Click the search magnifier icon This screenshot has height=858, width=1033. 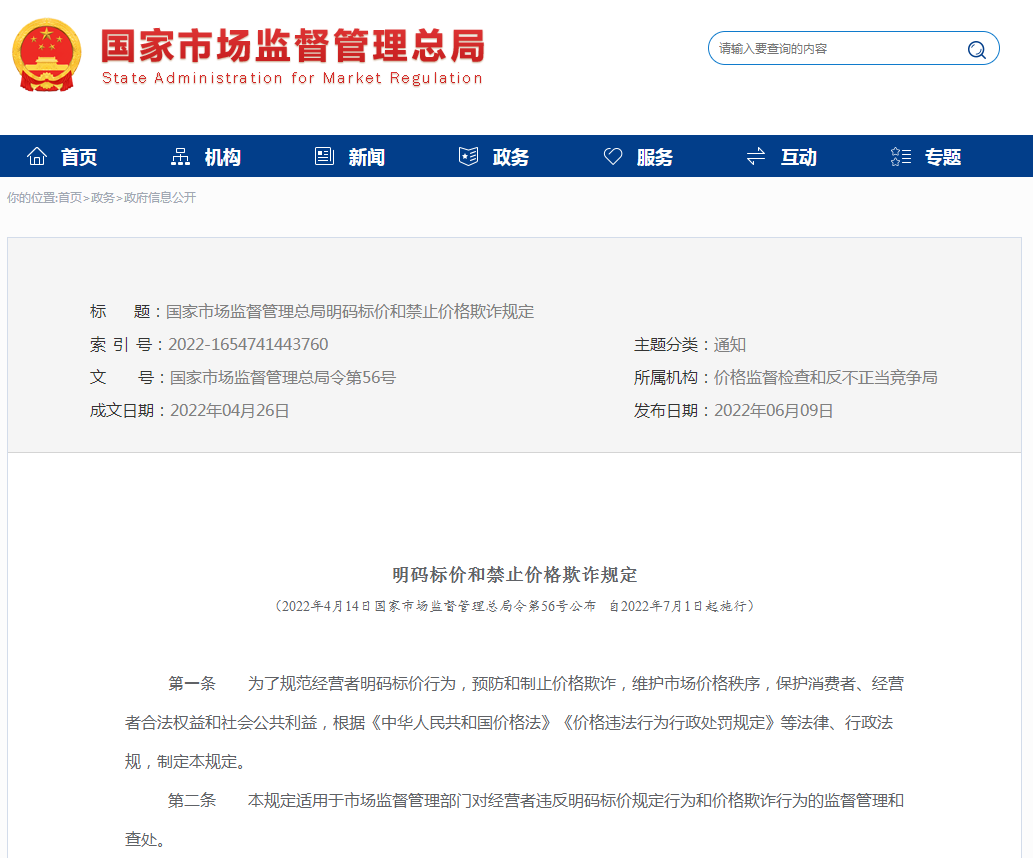coord(975,47)
